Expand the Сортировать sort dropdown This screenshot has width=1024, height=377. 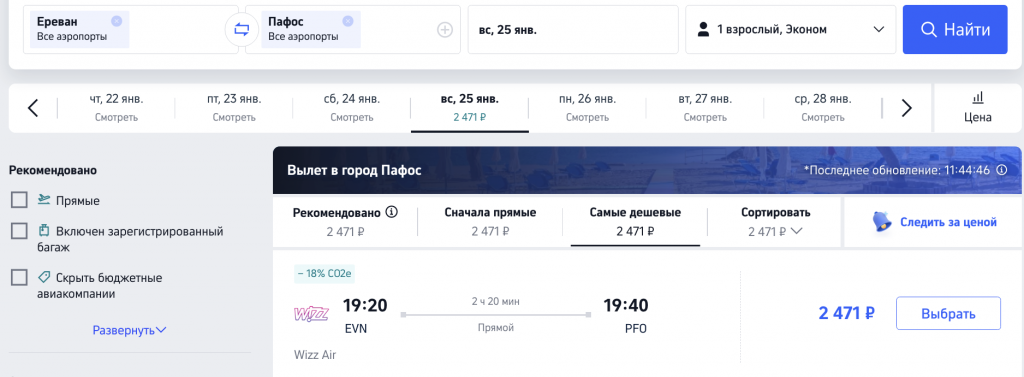pos(776,222)
